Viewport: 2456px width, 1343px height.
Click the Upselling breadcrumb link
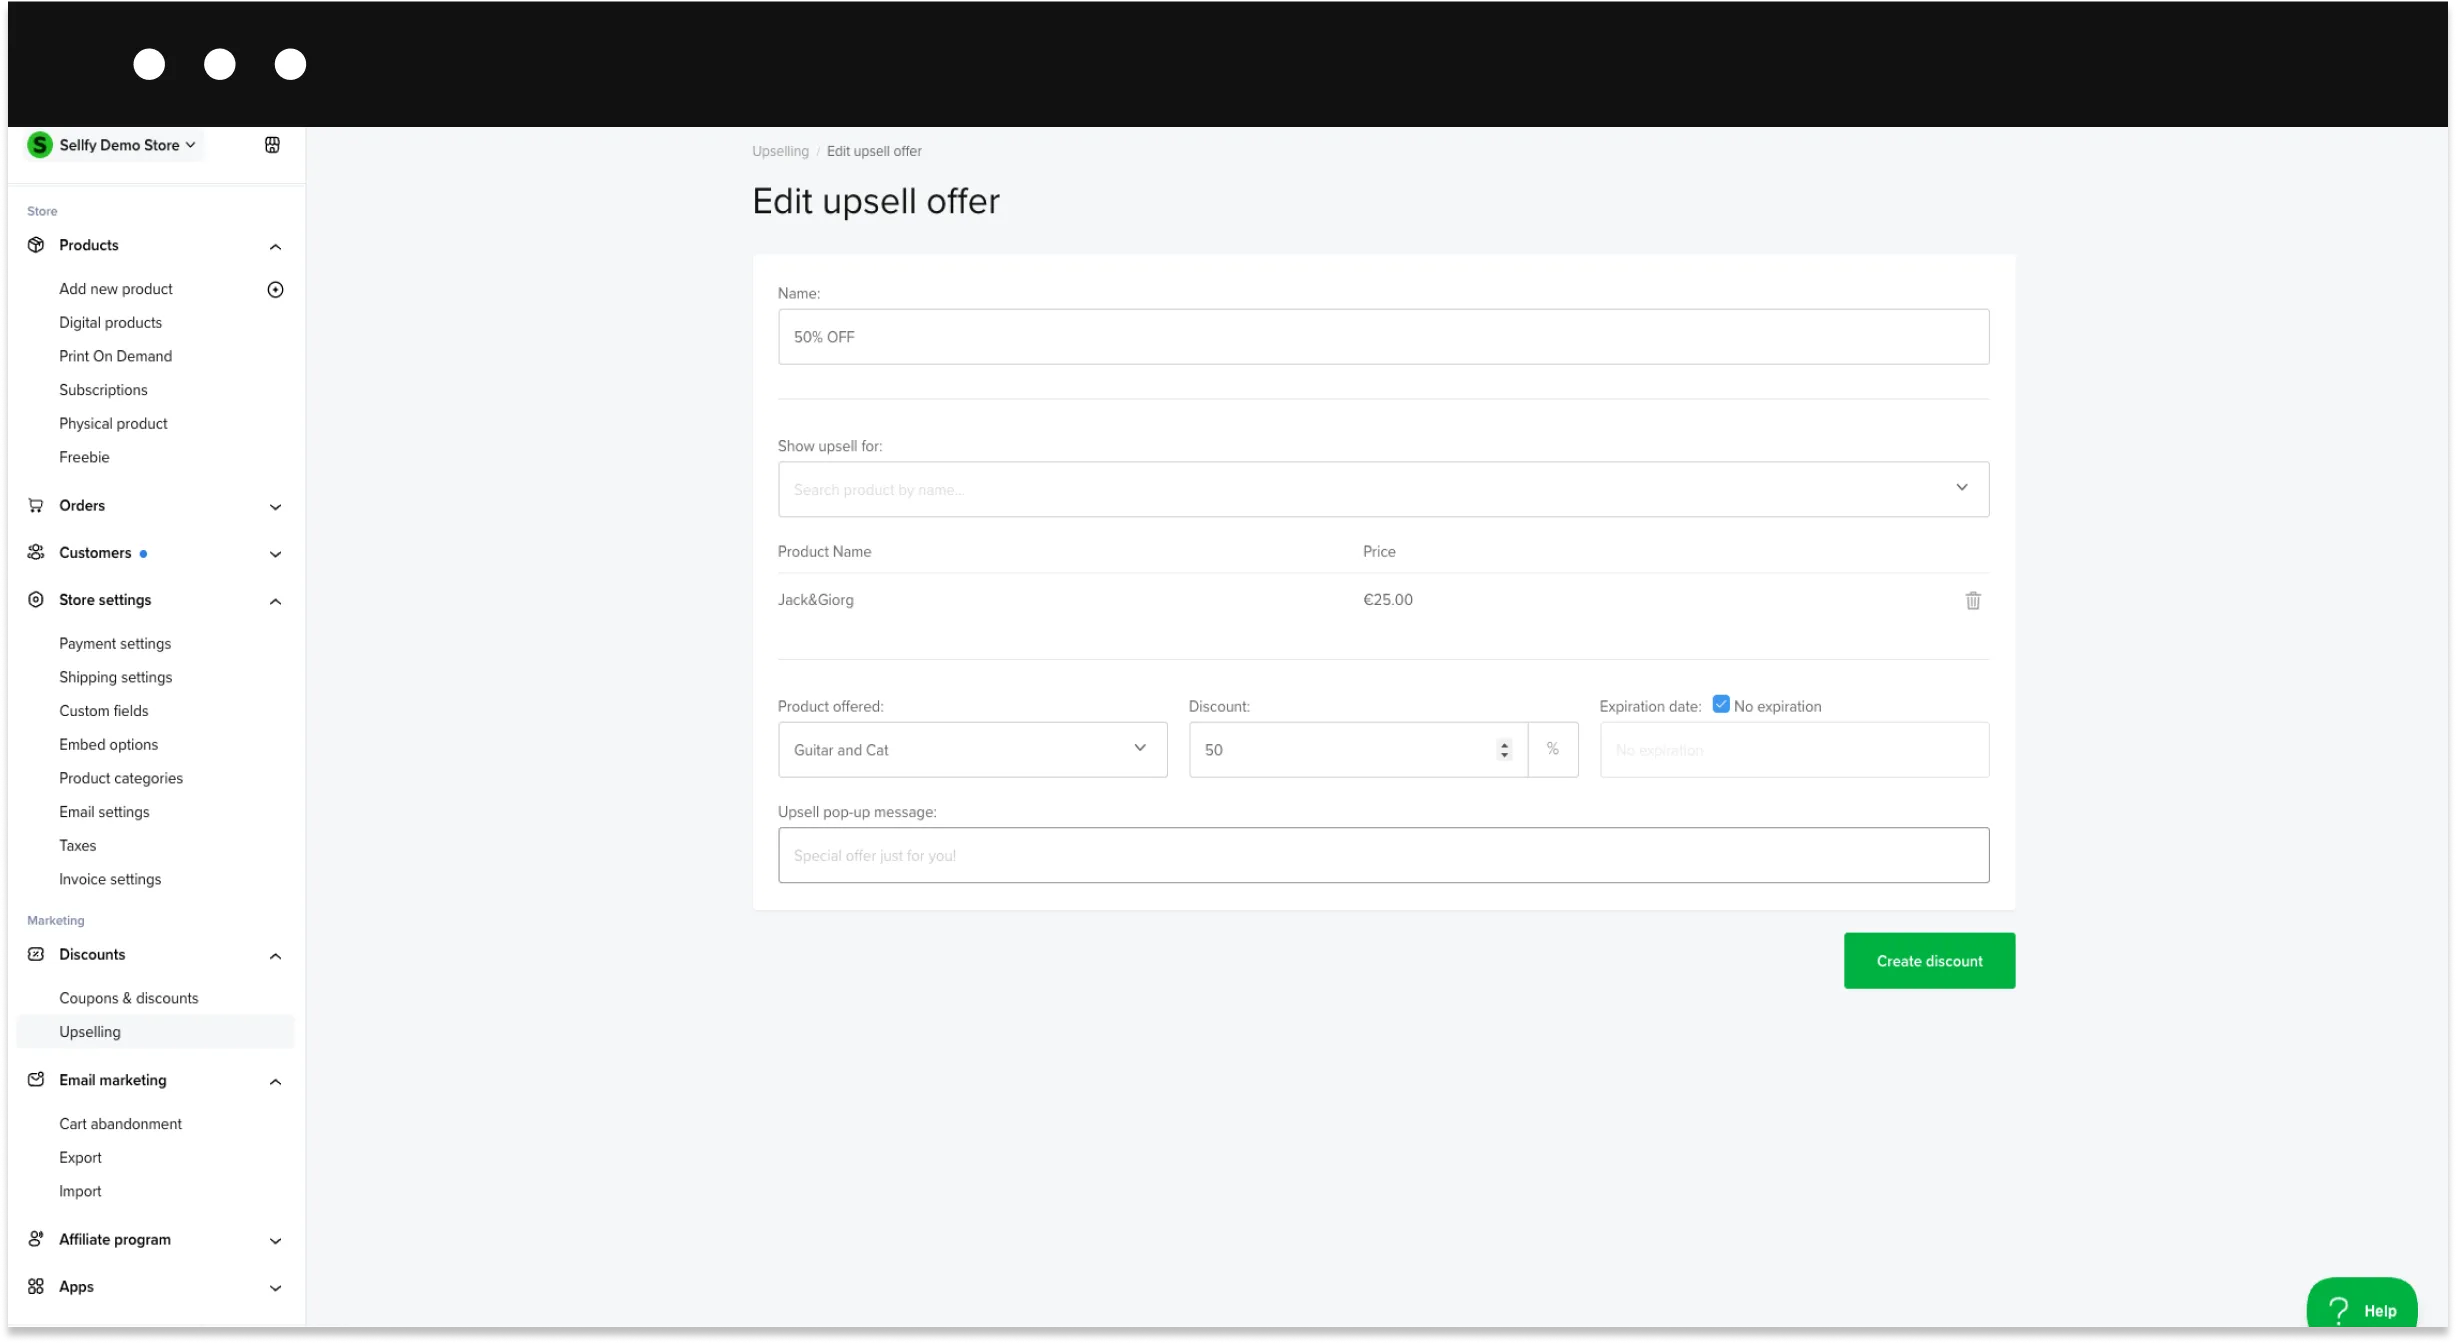[780, 151]
